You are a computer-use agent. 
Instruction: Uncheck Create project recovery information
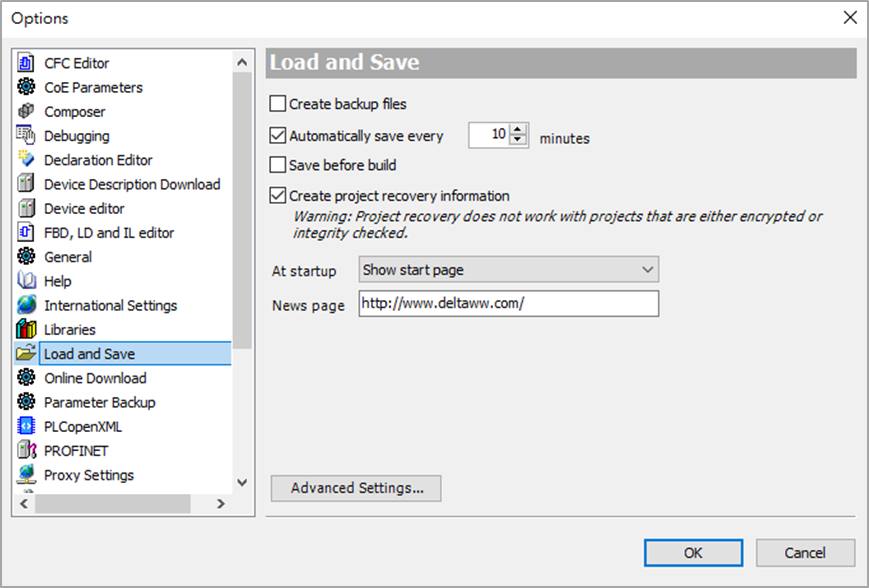(x=278, y=196)
